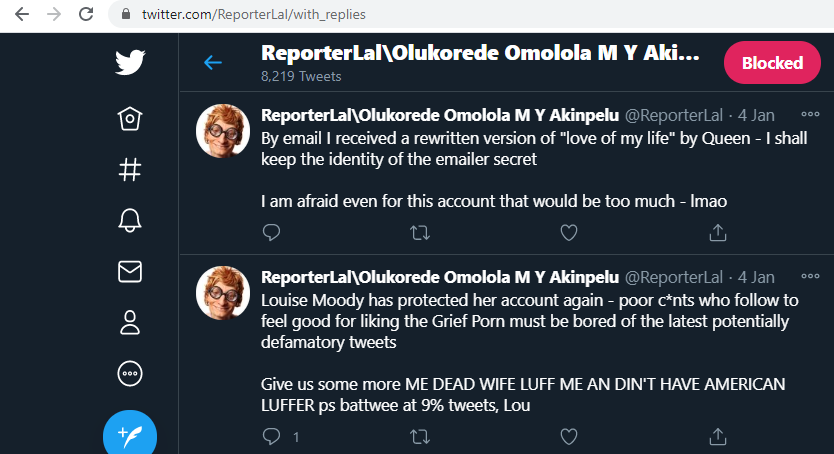The width and height of the screenshot is (834, 454).
Task: Open the Home timeline icon
Action: coord(130,119)
